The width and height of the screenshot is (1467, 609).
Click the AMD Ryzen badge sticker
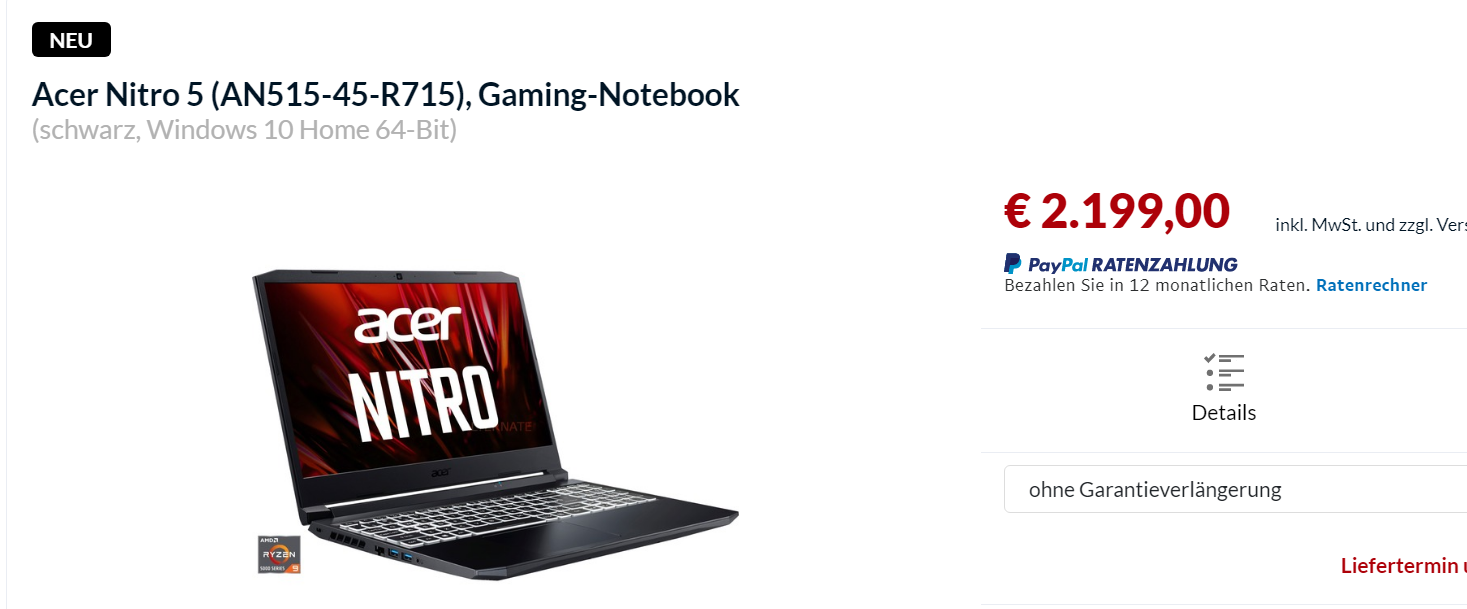point(279,554)
